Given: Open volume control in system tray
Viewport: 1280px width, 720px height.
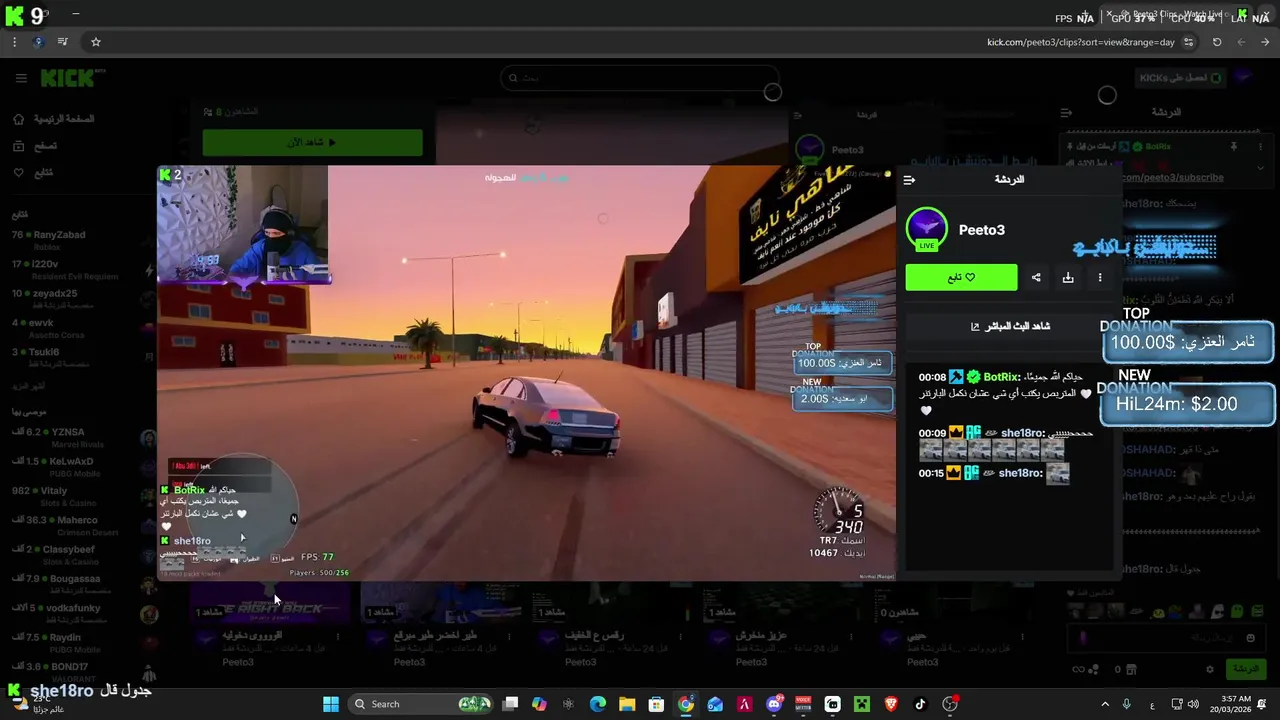Looking at the screenshot, I should click(x=1194, y=704).
